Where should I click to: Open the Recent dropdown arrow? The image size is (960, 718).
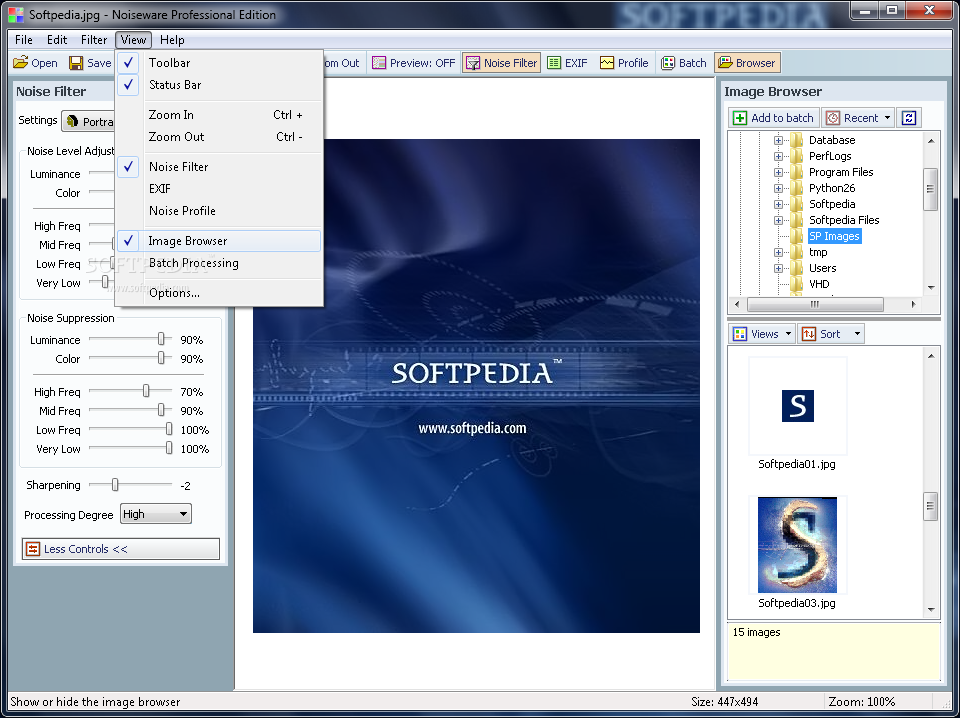point(887,118)
